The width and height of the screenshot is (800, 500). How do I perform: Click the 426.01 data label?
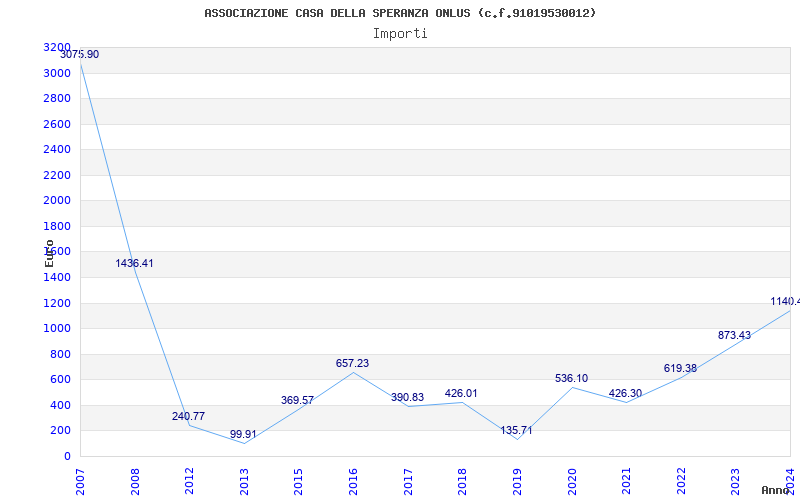[x=461, y=393]
